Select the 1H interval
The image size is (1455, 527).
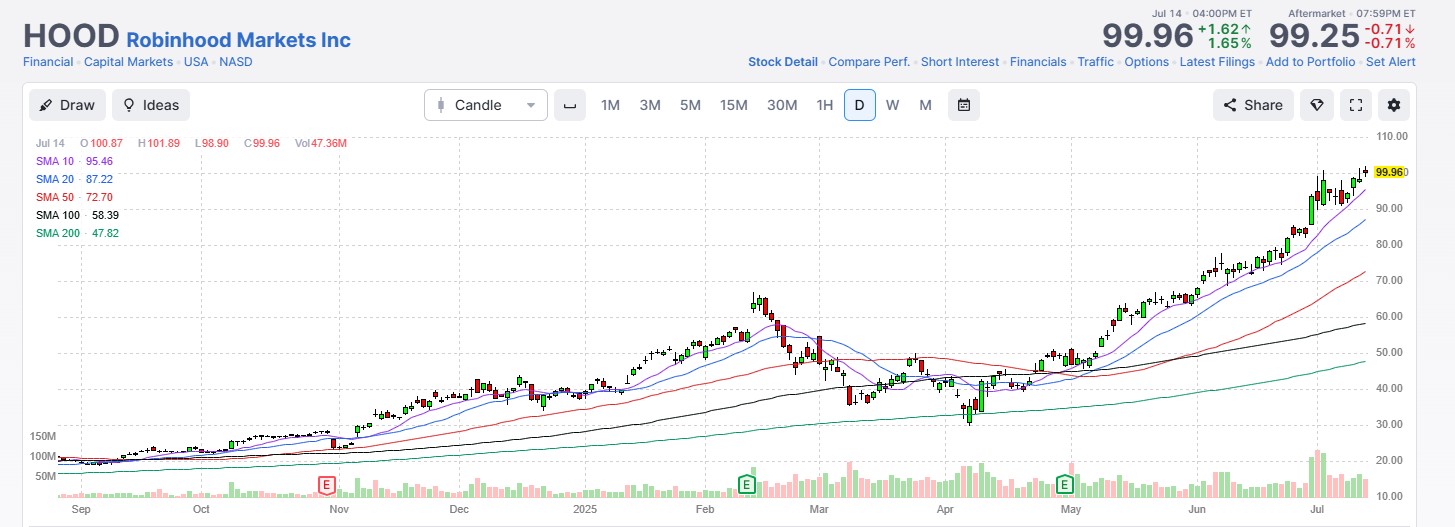[824, 105]
